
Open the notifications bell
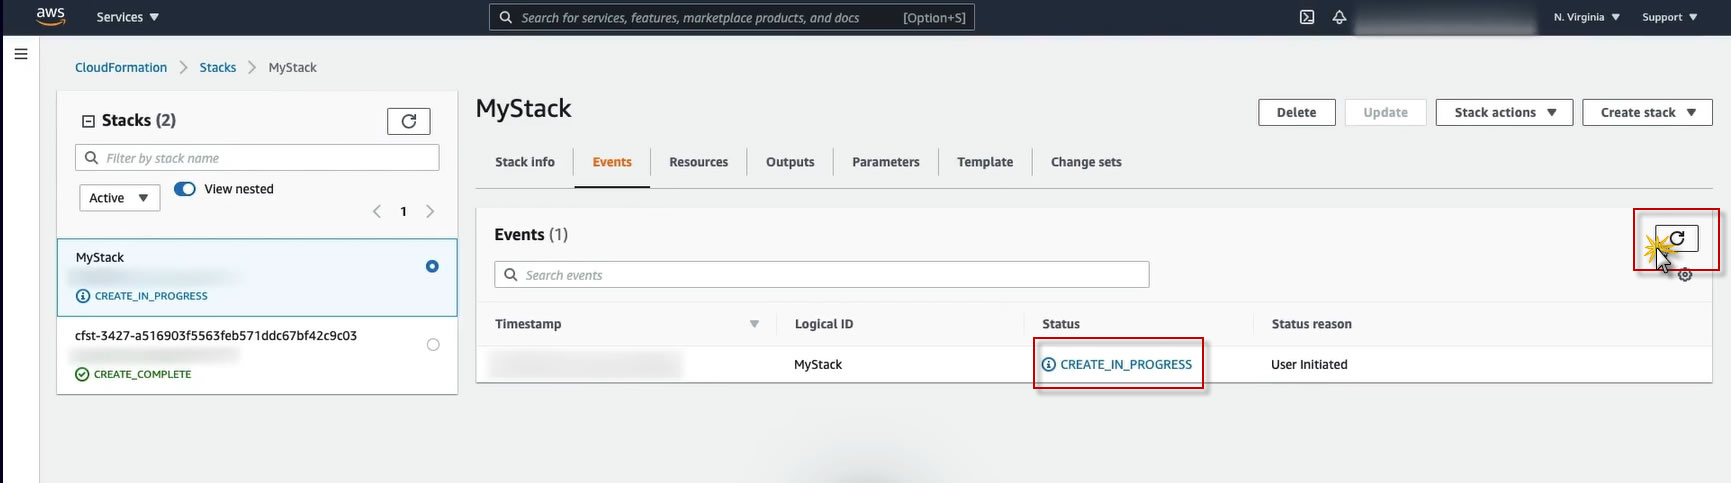click(x=1339, y=17)
